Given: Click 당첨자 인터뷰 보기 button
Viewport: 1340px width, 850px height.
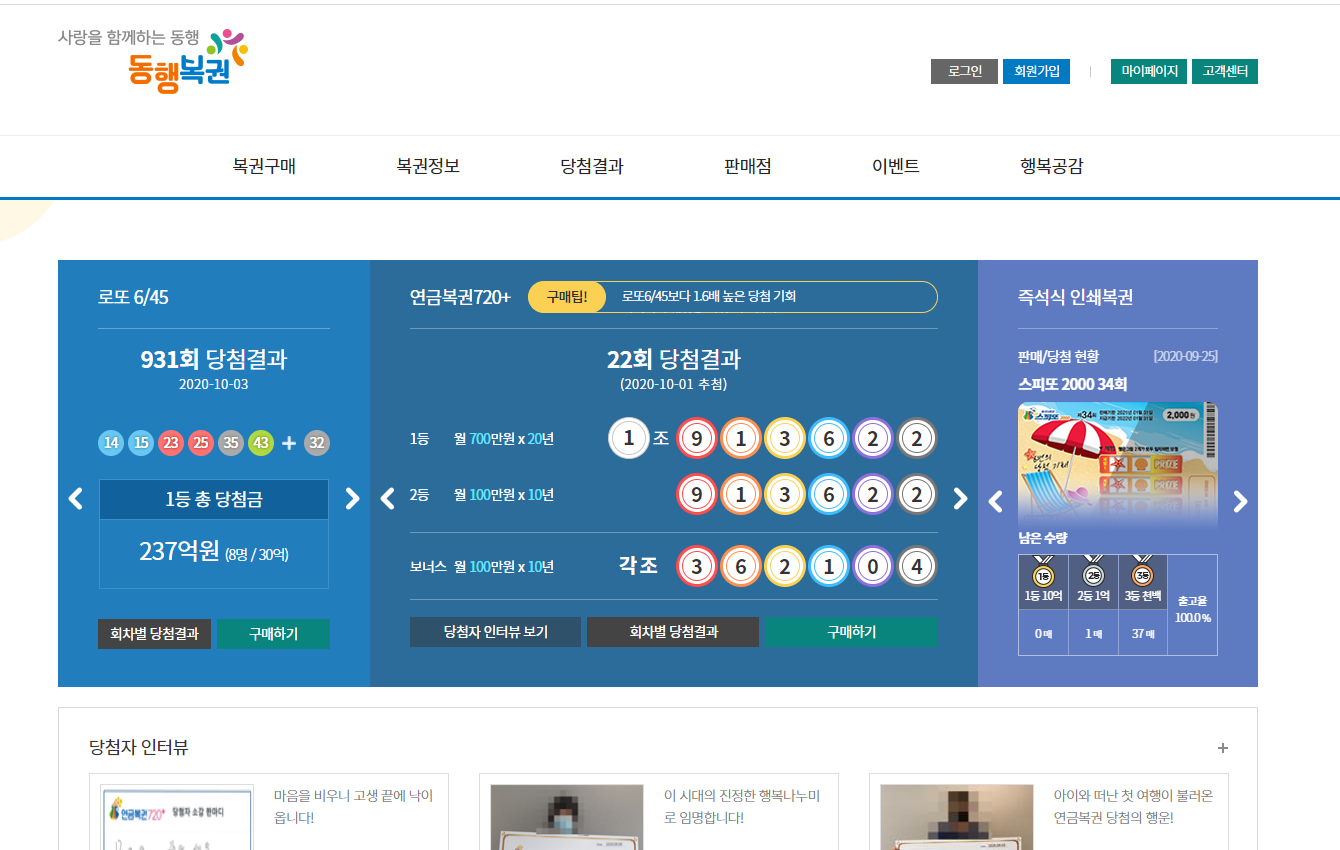Looking at the screenshot, I should (x=495, y=632).
